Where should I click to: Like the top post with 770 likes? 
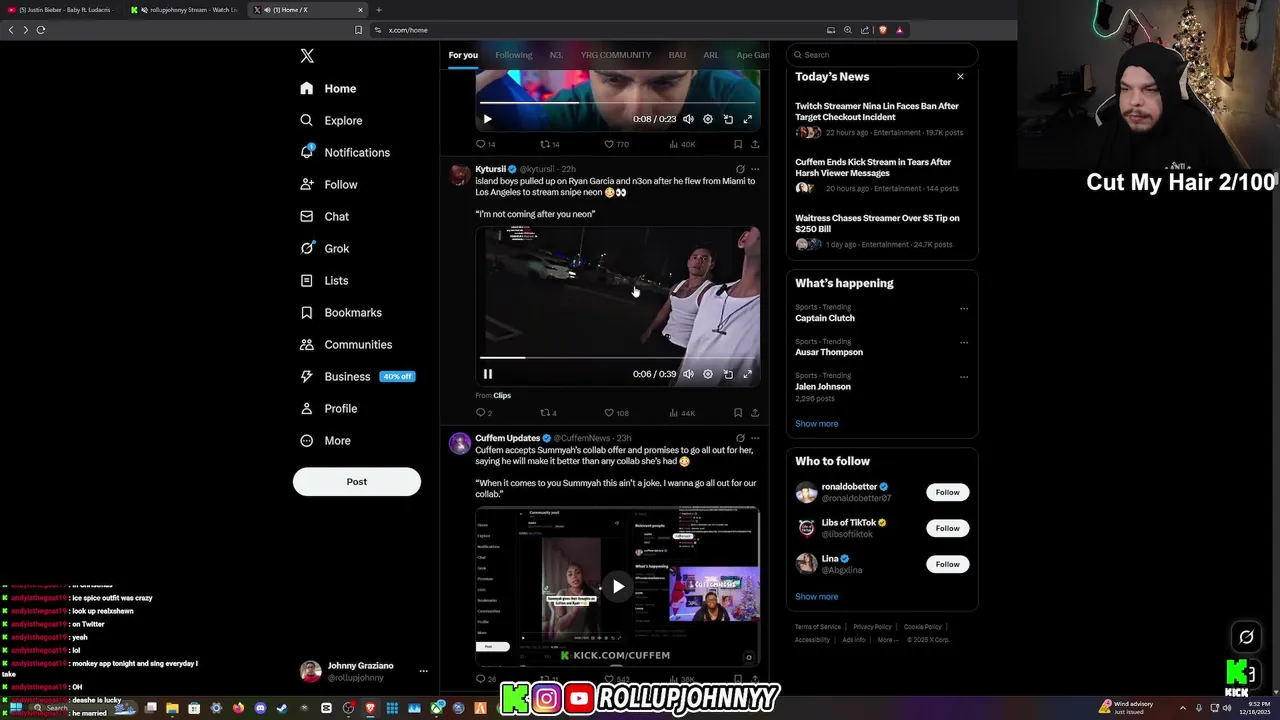coord(616,144)
